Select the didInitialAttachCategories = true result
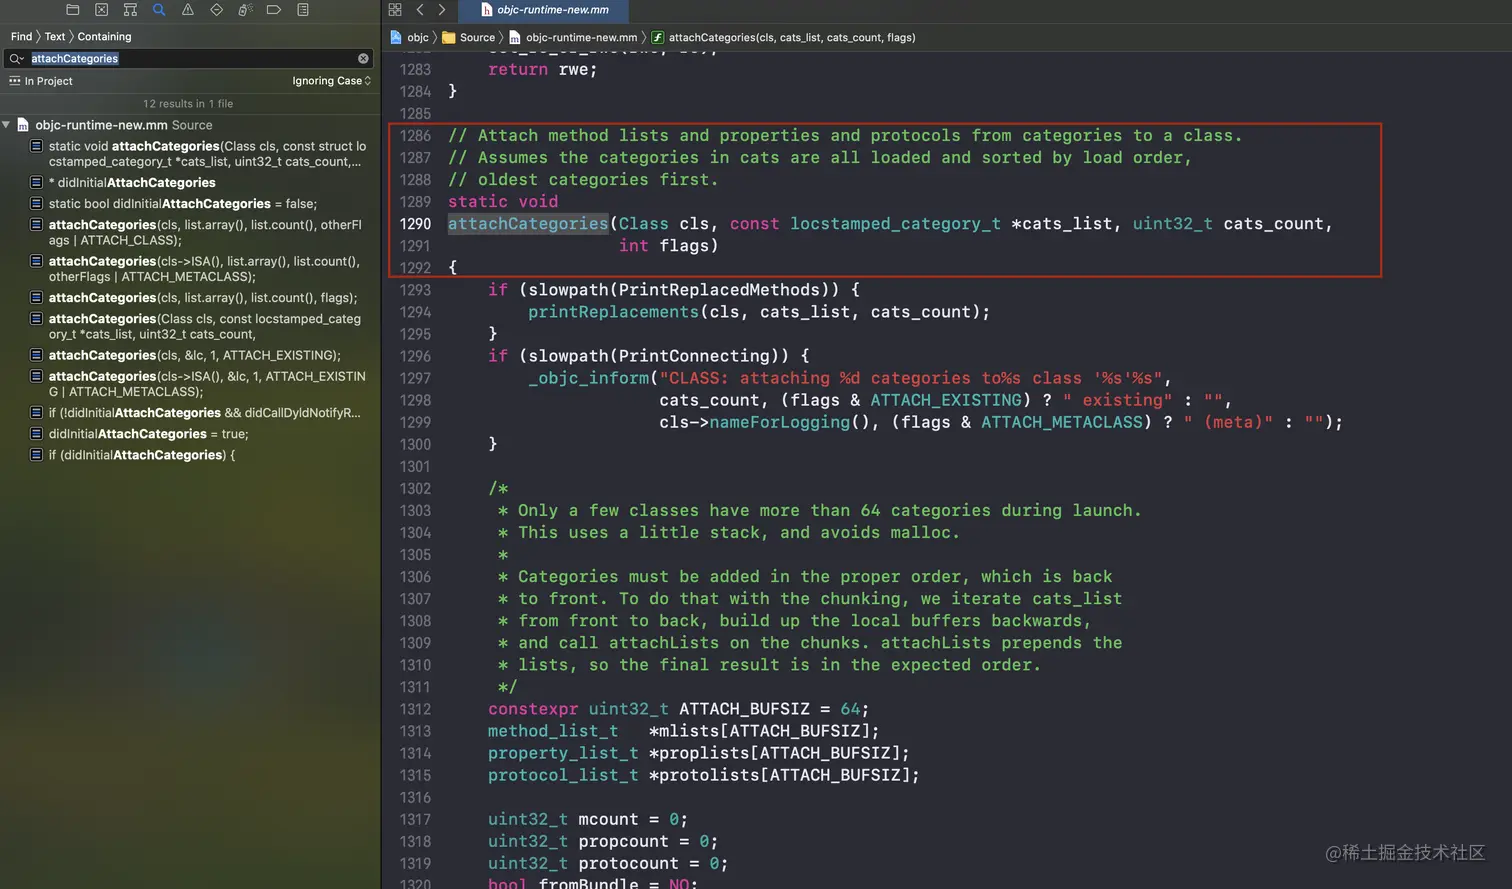This screenshot has width=1512, height=889. point(148,434)
